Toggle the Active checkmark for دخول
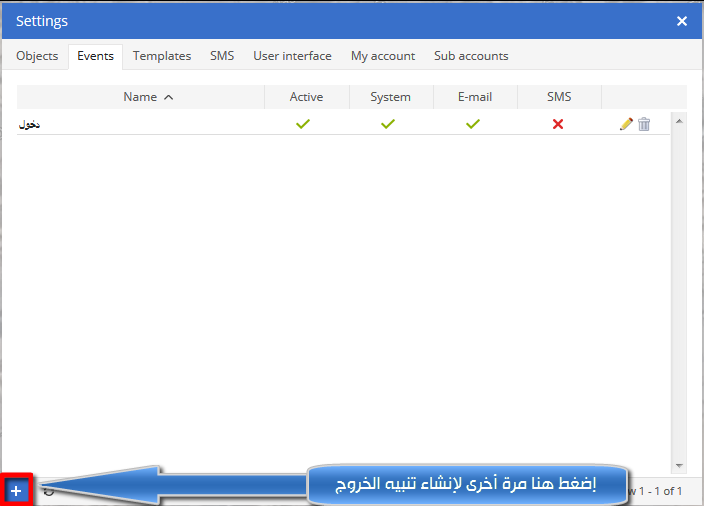 point(303,124)
